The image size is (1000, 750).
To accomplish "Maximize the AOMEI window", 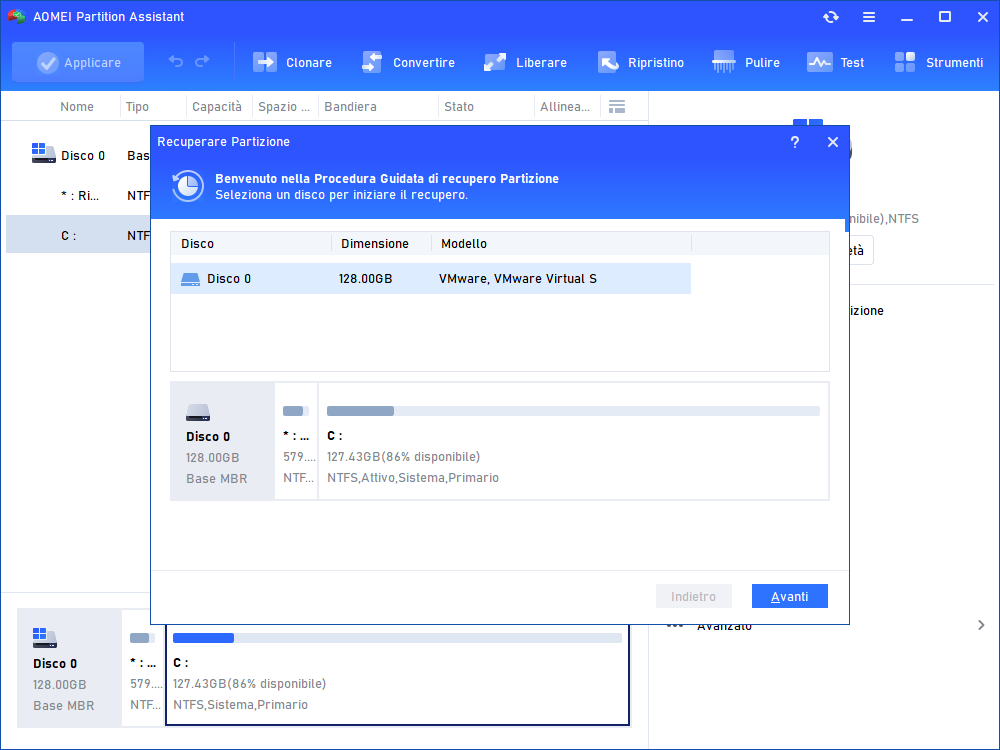I will (x=945, y=17).
